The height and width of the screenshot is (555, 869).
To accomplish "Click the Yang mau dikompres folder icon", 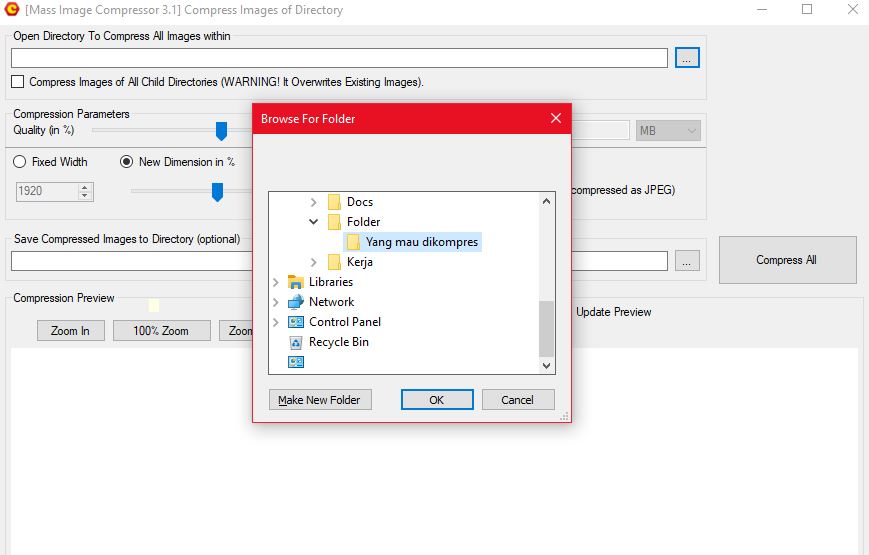I will click(353, 242).
